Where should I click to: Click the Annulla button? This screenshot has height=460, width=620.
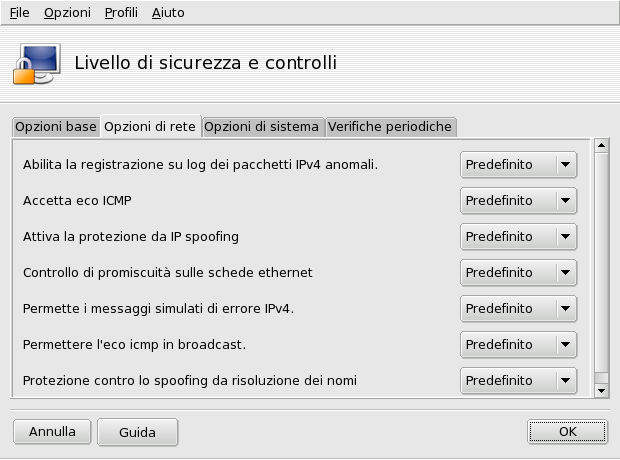pyautogui.click(x=52, y=432)
